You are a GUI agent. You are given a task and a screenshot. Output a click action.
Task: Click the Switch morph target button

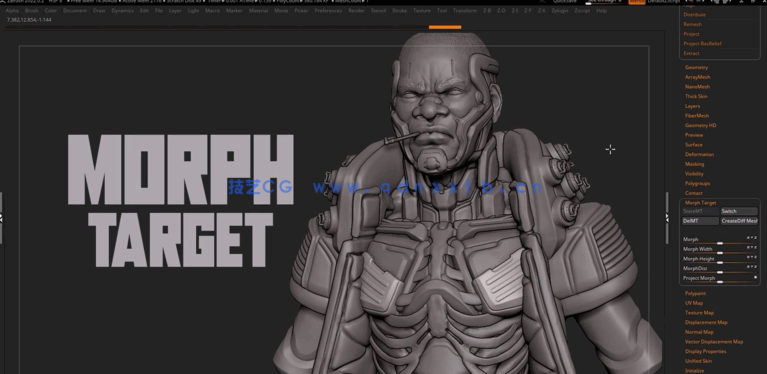739,211
